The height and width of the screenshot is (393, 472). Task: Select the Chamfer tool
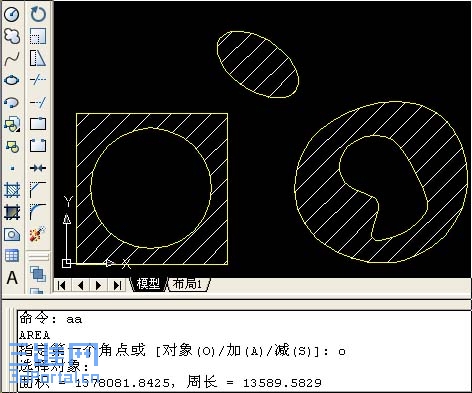point(38,190)
